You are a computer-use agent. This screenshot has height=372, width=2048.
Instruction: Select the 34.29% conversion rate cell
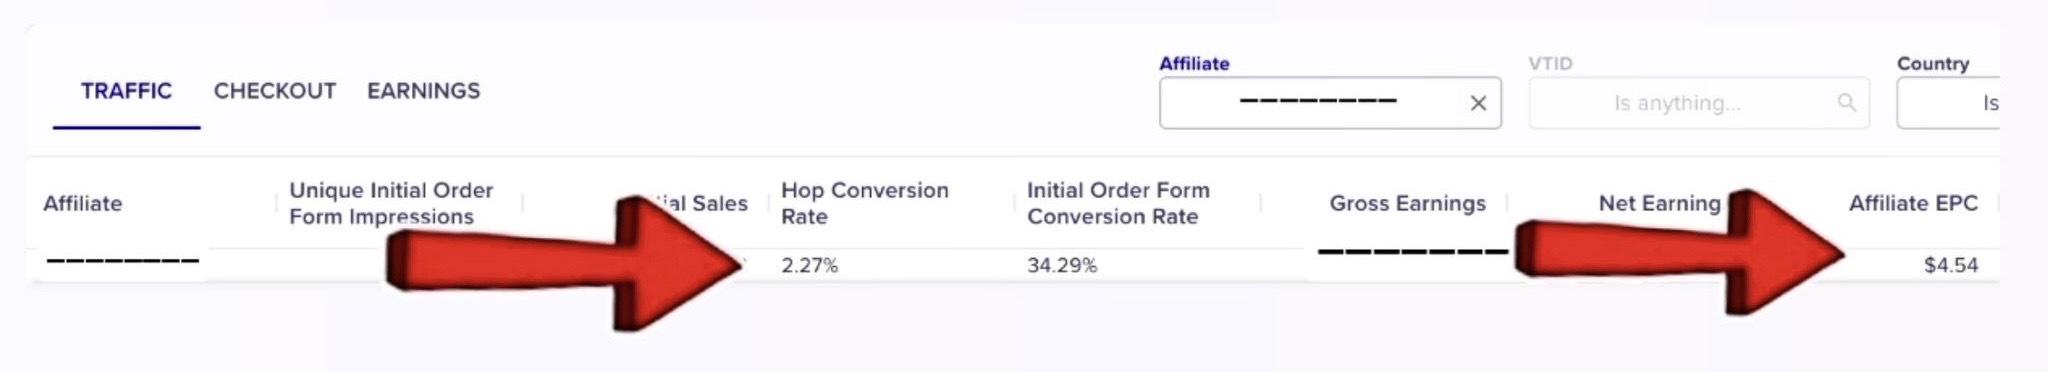(1062, 265)
